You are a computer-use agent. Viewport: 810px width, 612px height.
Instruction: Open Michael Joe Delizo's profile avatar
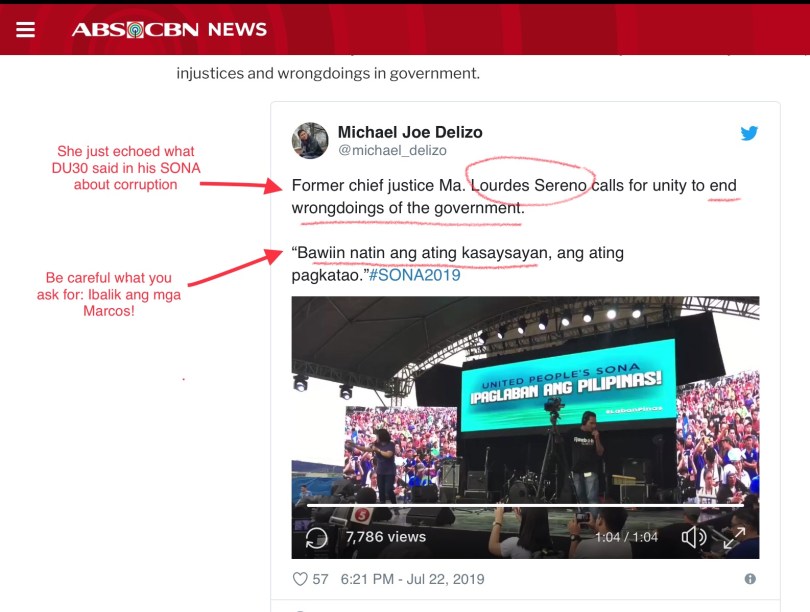[310, 141]
